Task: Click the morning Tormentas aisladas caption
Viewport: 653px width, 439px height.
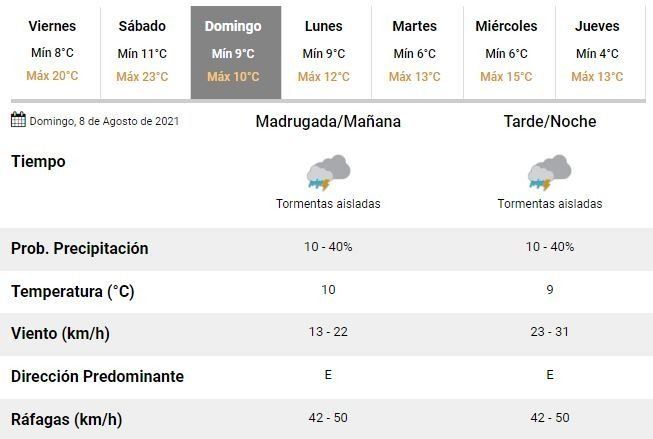Action: pyautogui.click(x=328, y=204)
